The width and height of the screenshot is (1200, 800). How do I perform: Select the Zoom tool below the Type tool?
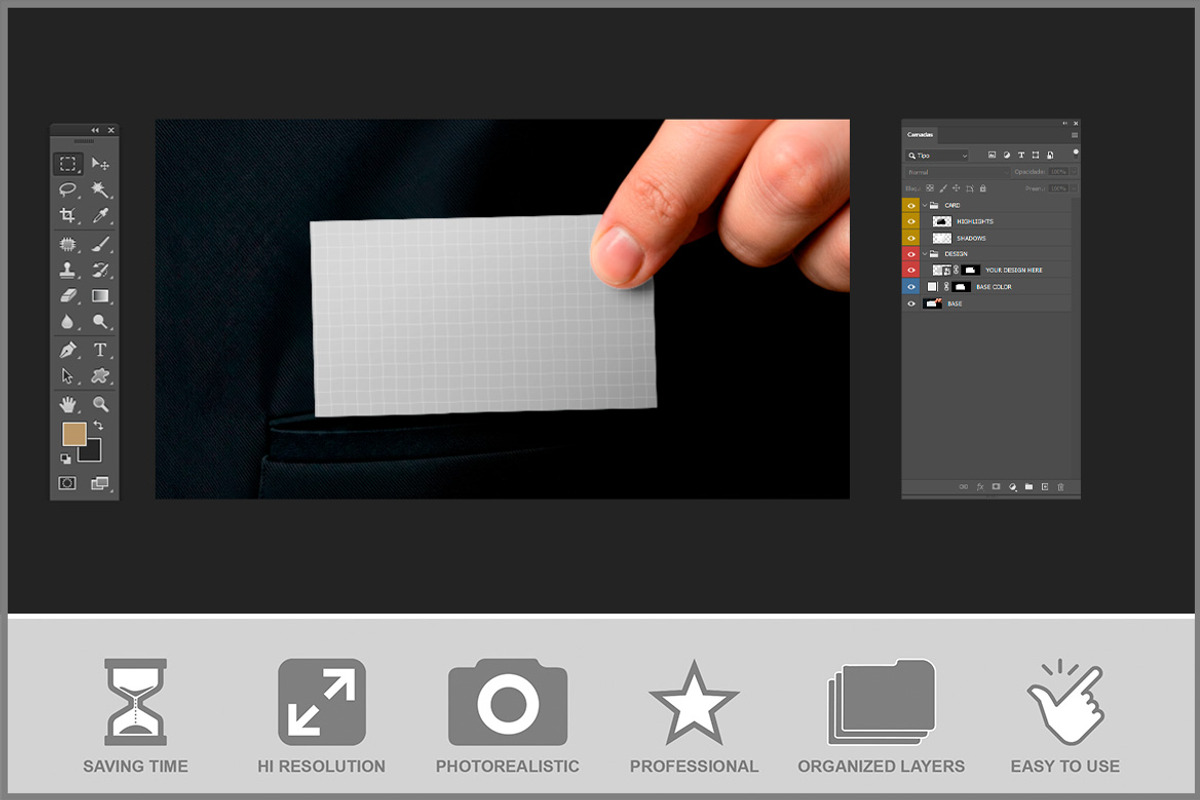pyautogui.click(x=100, y=404)
